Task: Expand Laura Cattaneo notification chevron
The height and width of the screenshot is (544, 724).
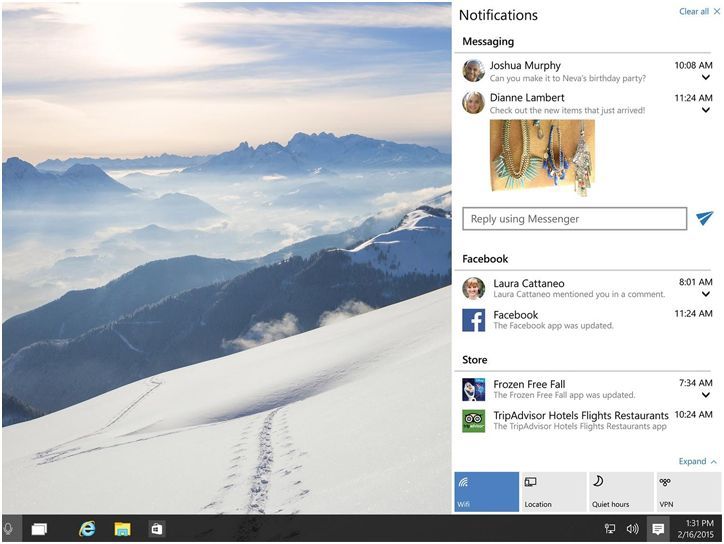Action: pos(706,294)
